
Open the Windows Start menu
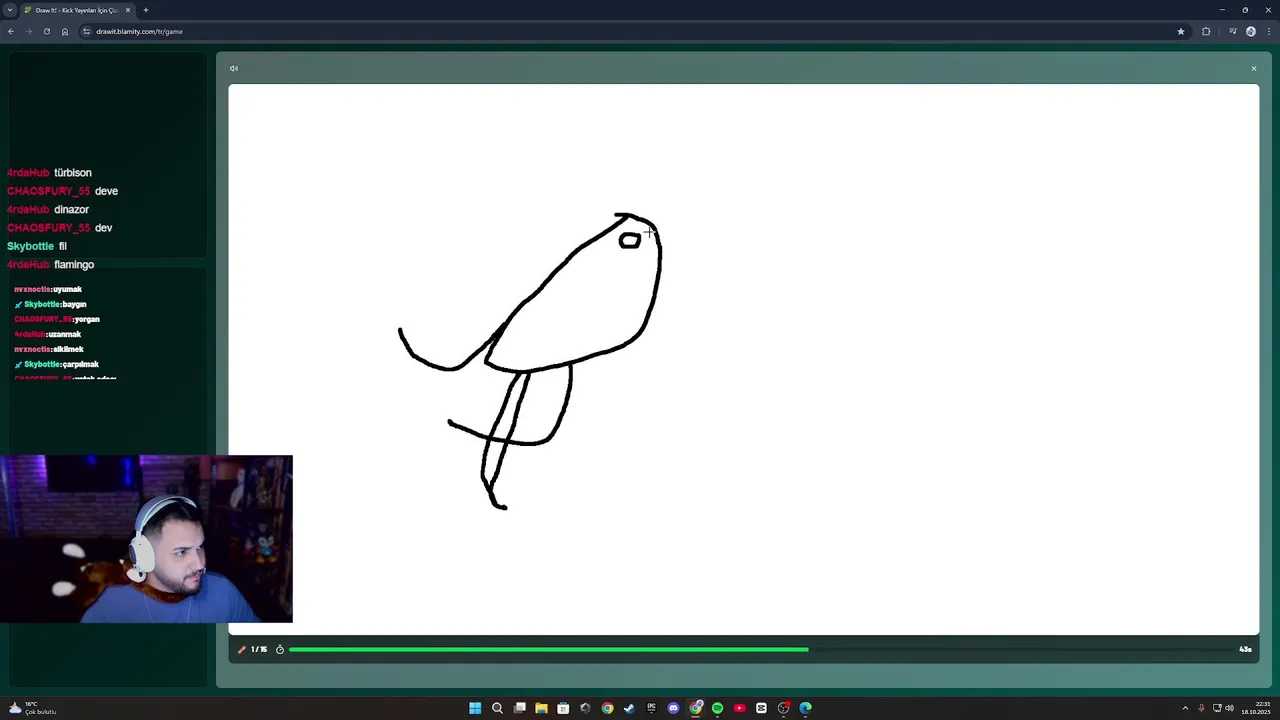click(x=475, y=708)
